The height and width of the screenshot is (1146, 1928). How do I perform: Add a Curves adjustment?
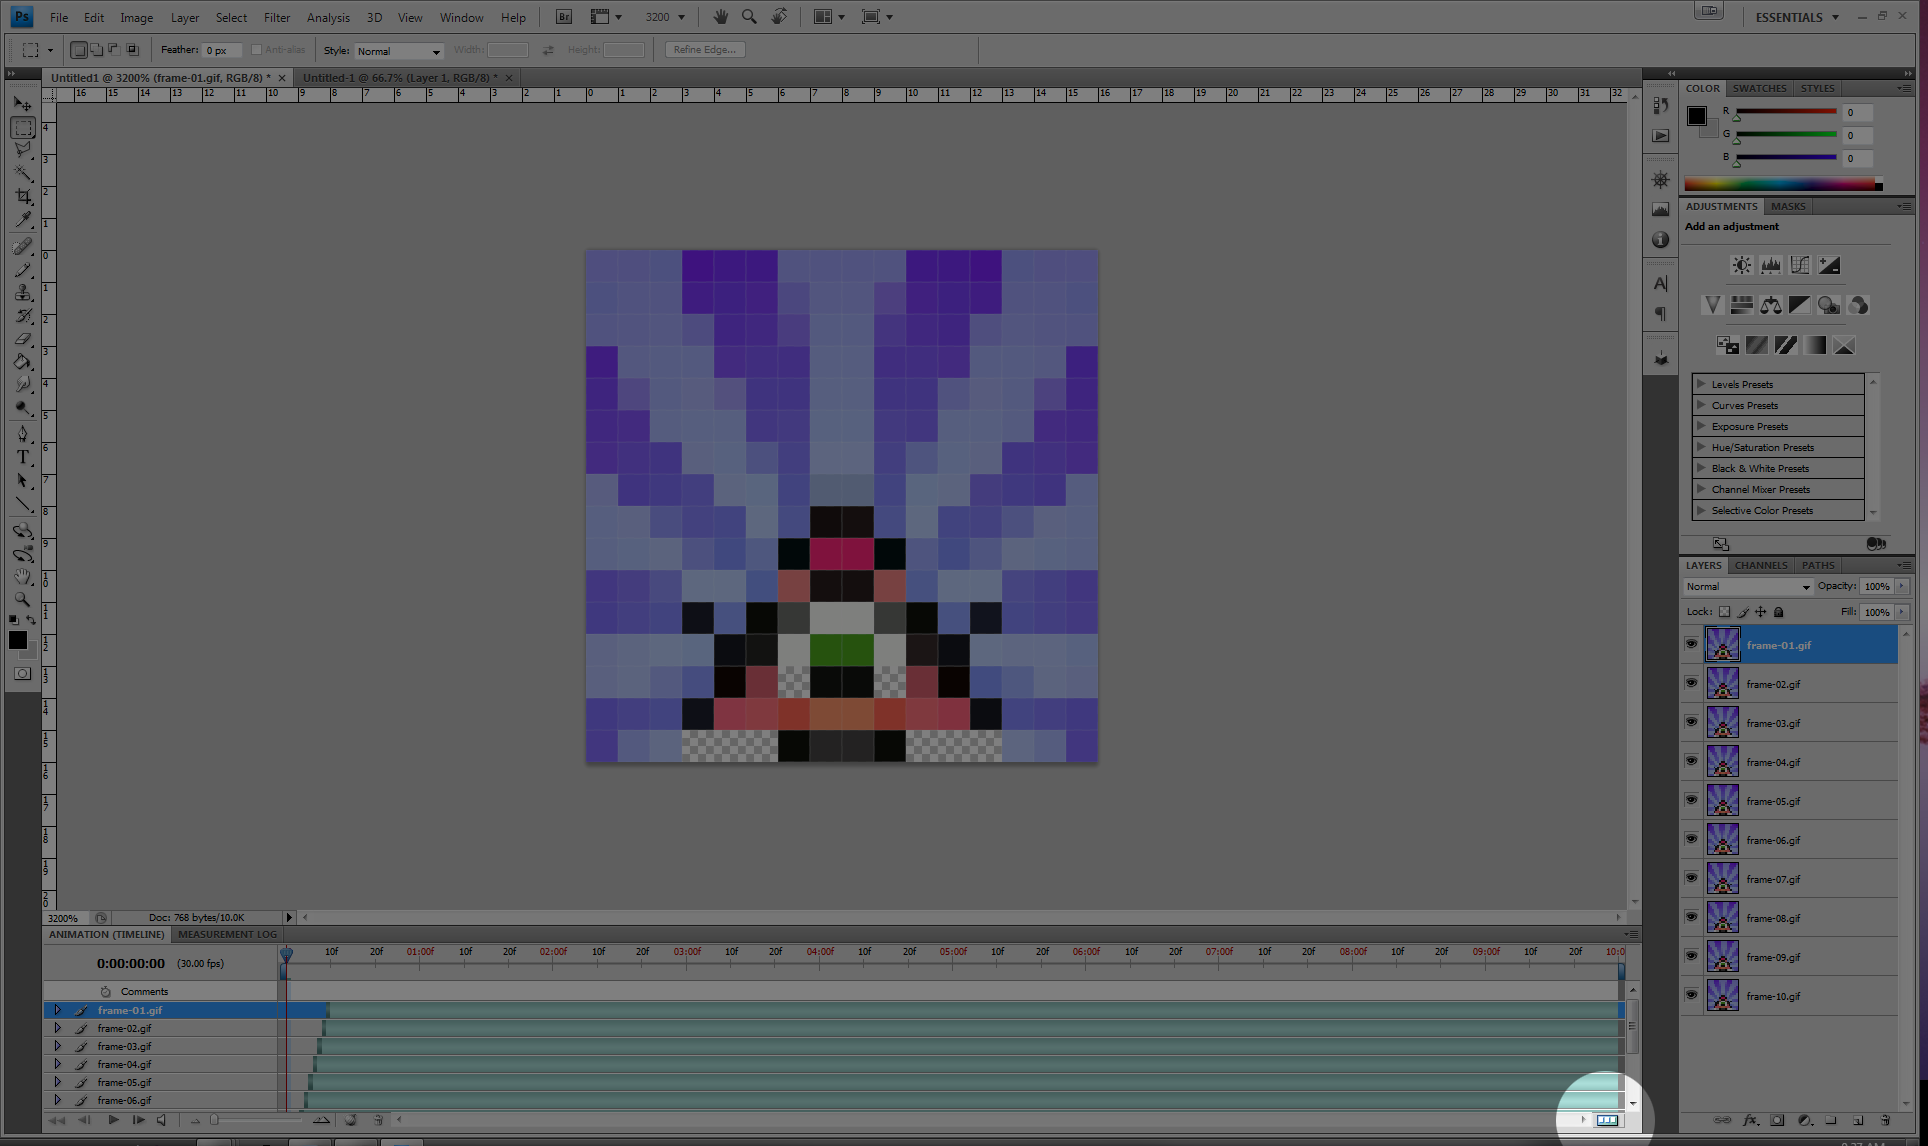pyautogui.click(x=1800, y=265)
